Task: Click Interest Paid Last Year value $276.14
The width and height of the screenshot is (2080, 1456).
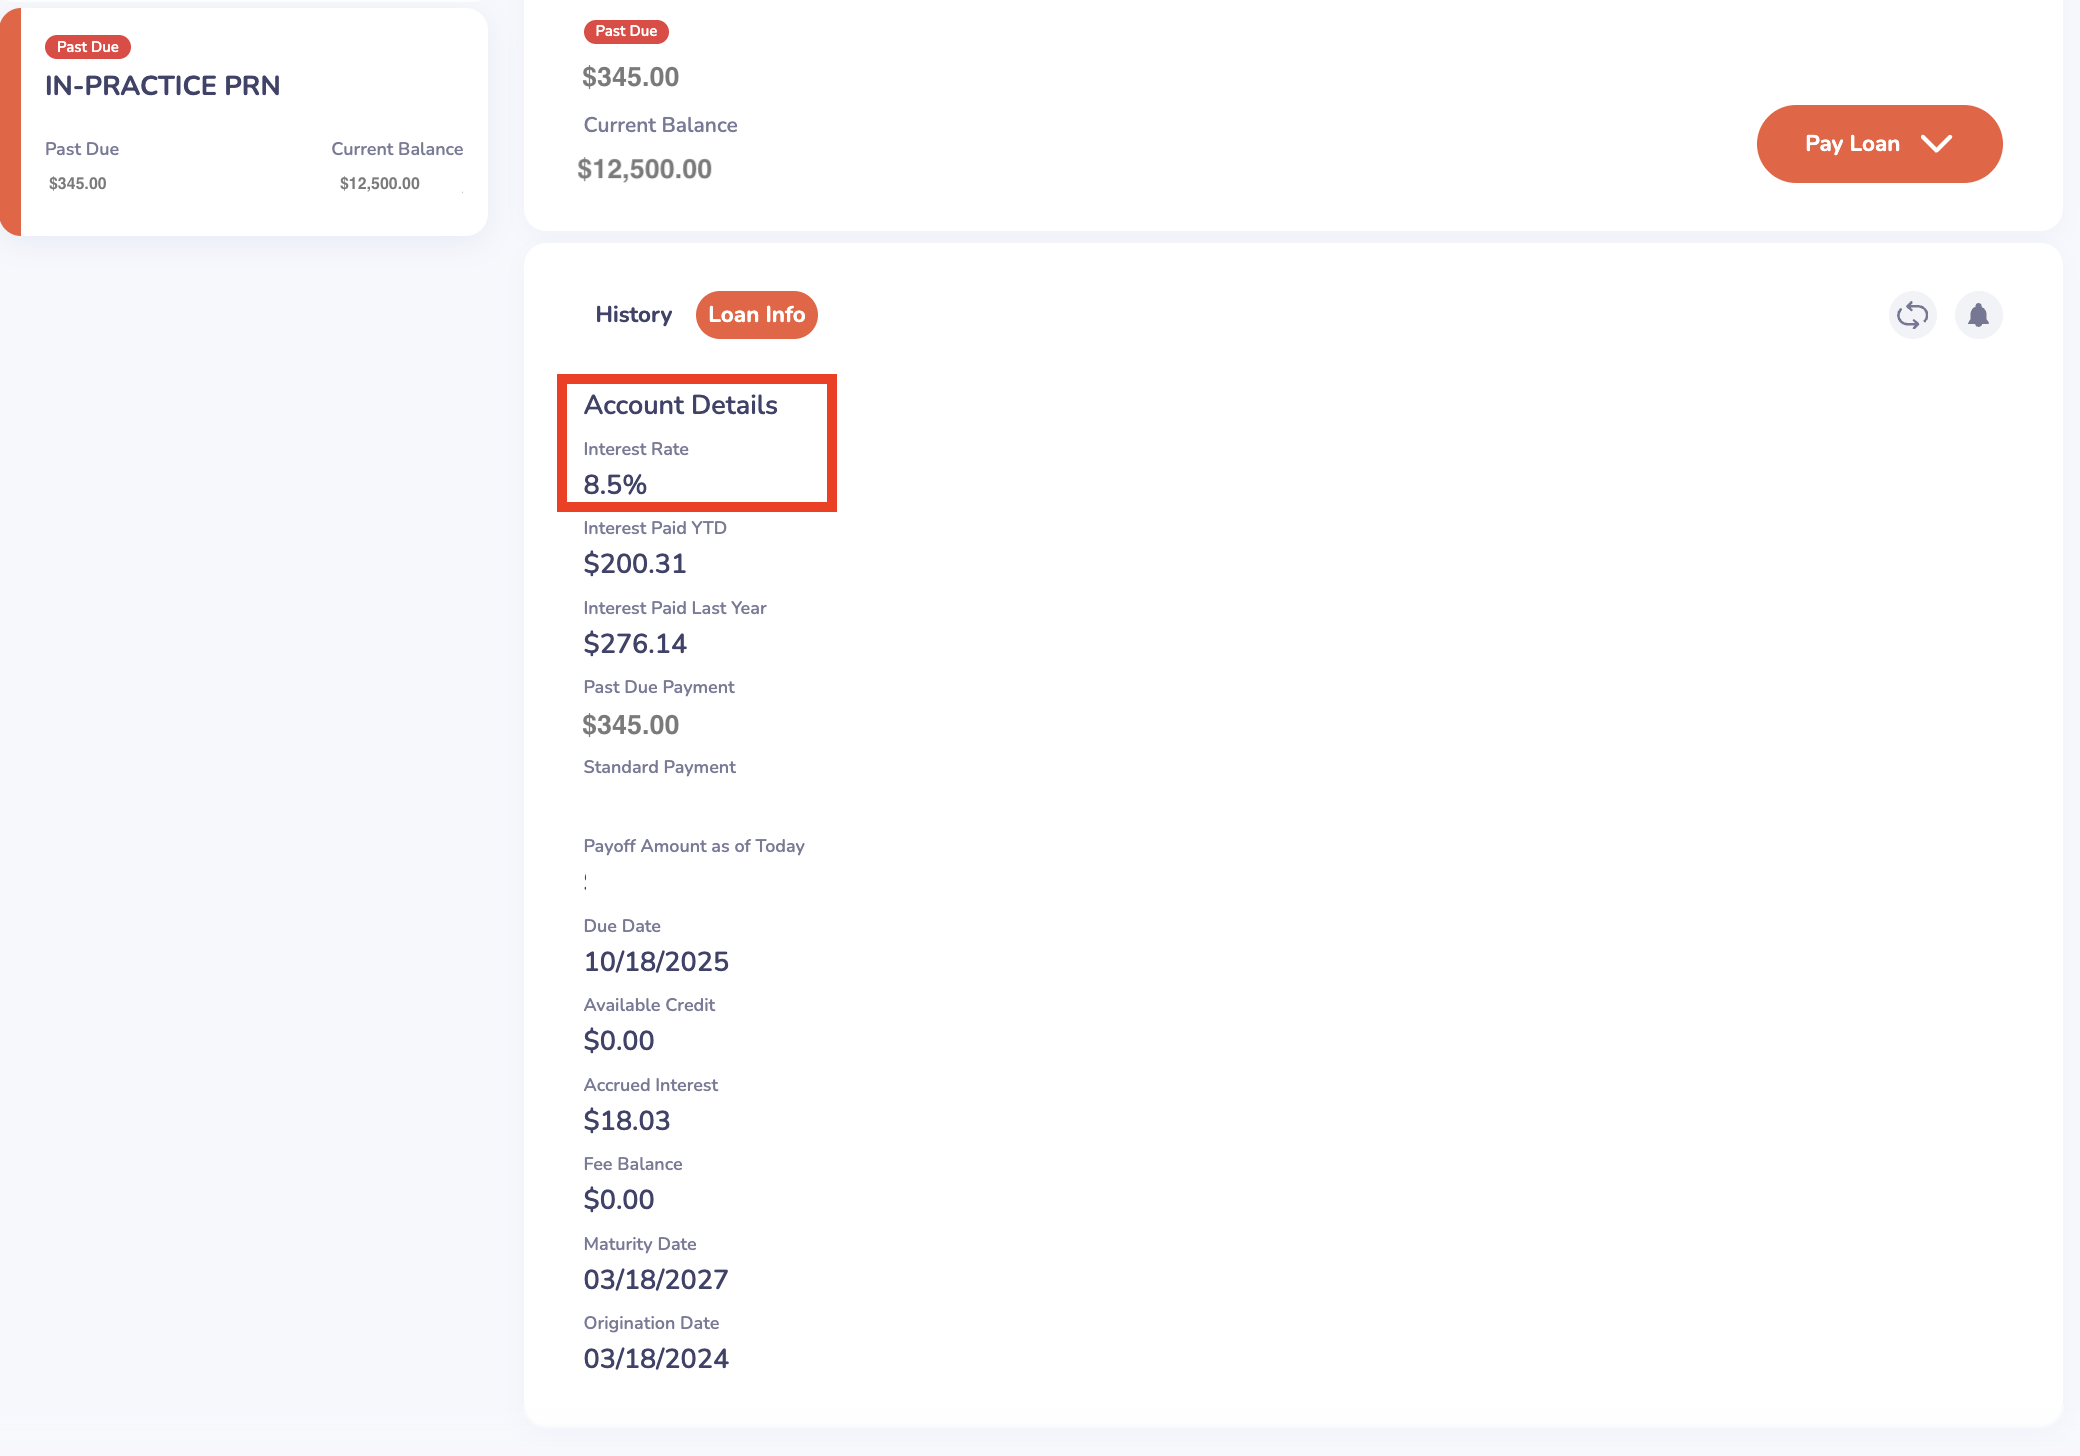Action: click(634, 644)
